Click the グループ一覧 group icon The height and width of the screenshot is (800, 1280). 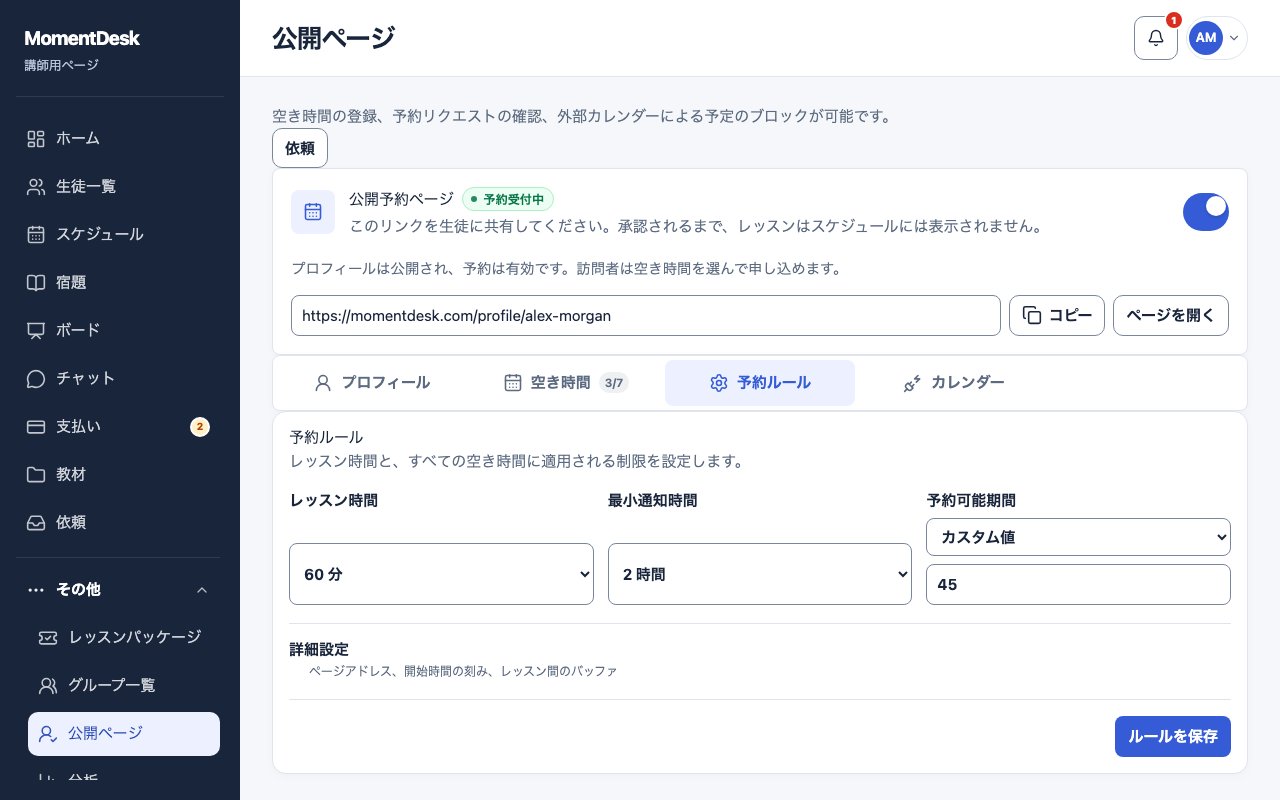pyautogui.click(x=48, y=685)
